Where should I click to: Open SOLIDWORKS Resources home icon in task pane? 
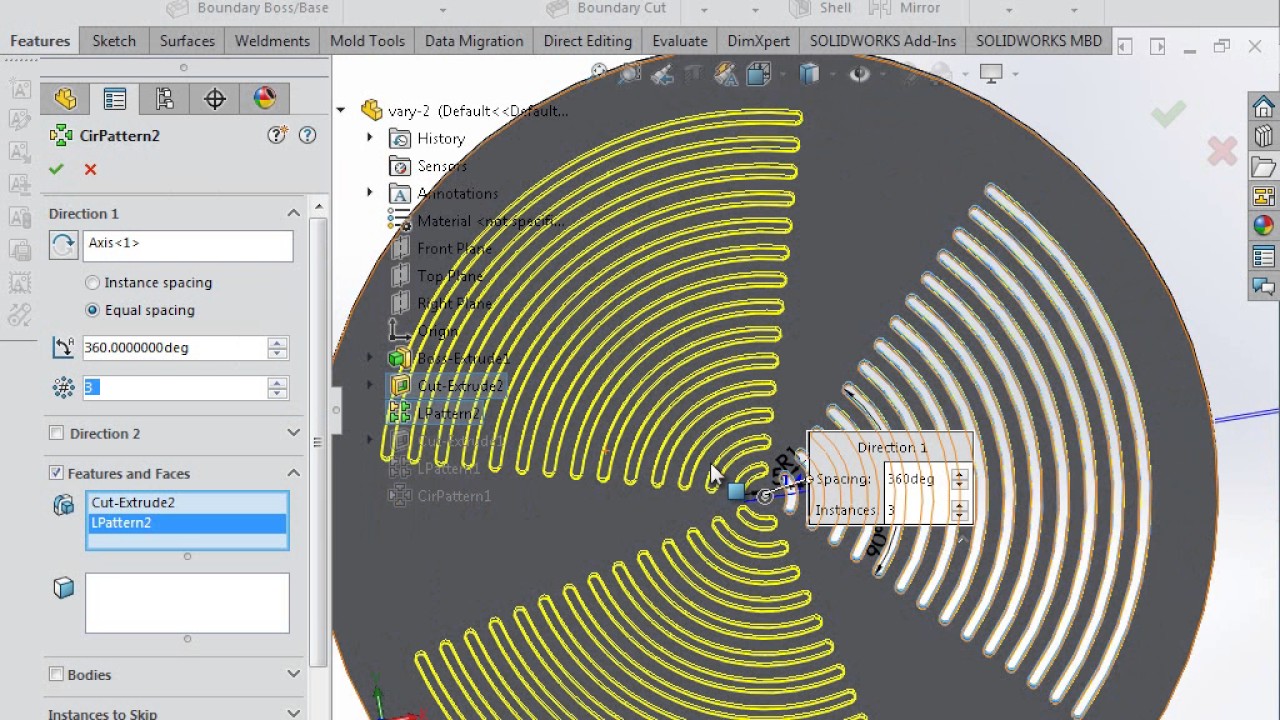[1264, 106]
